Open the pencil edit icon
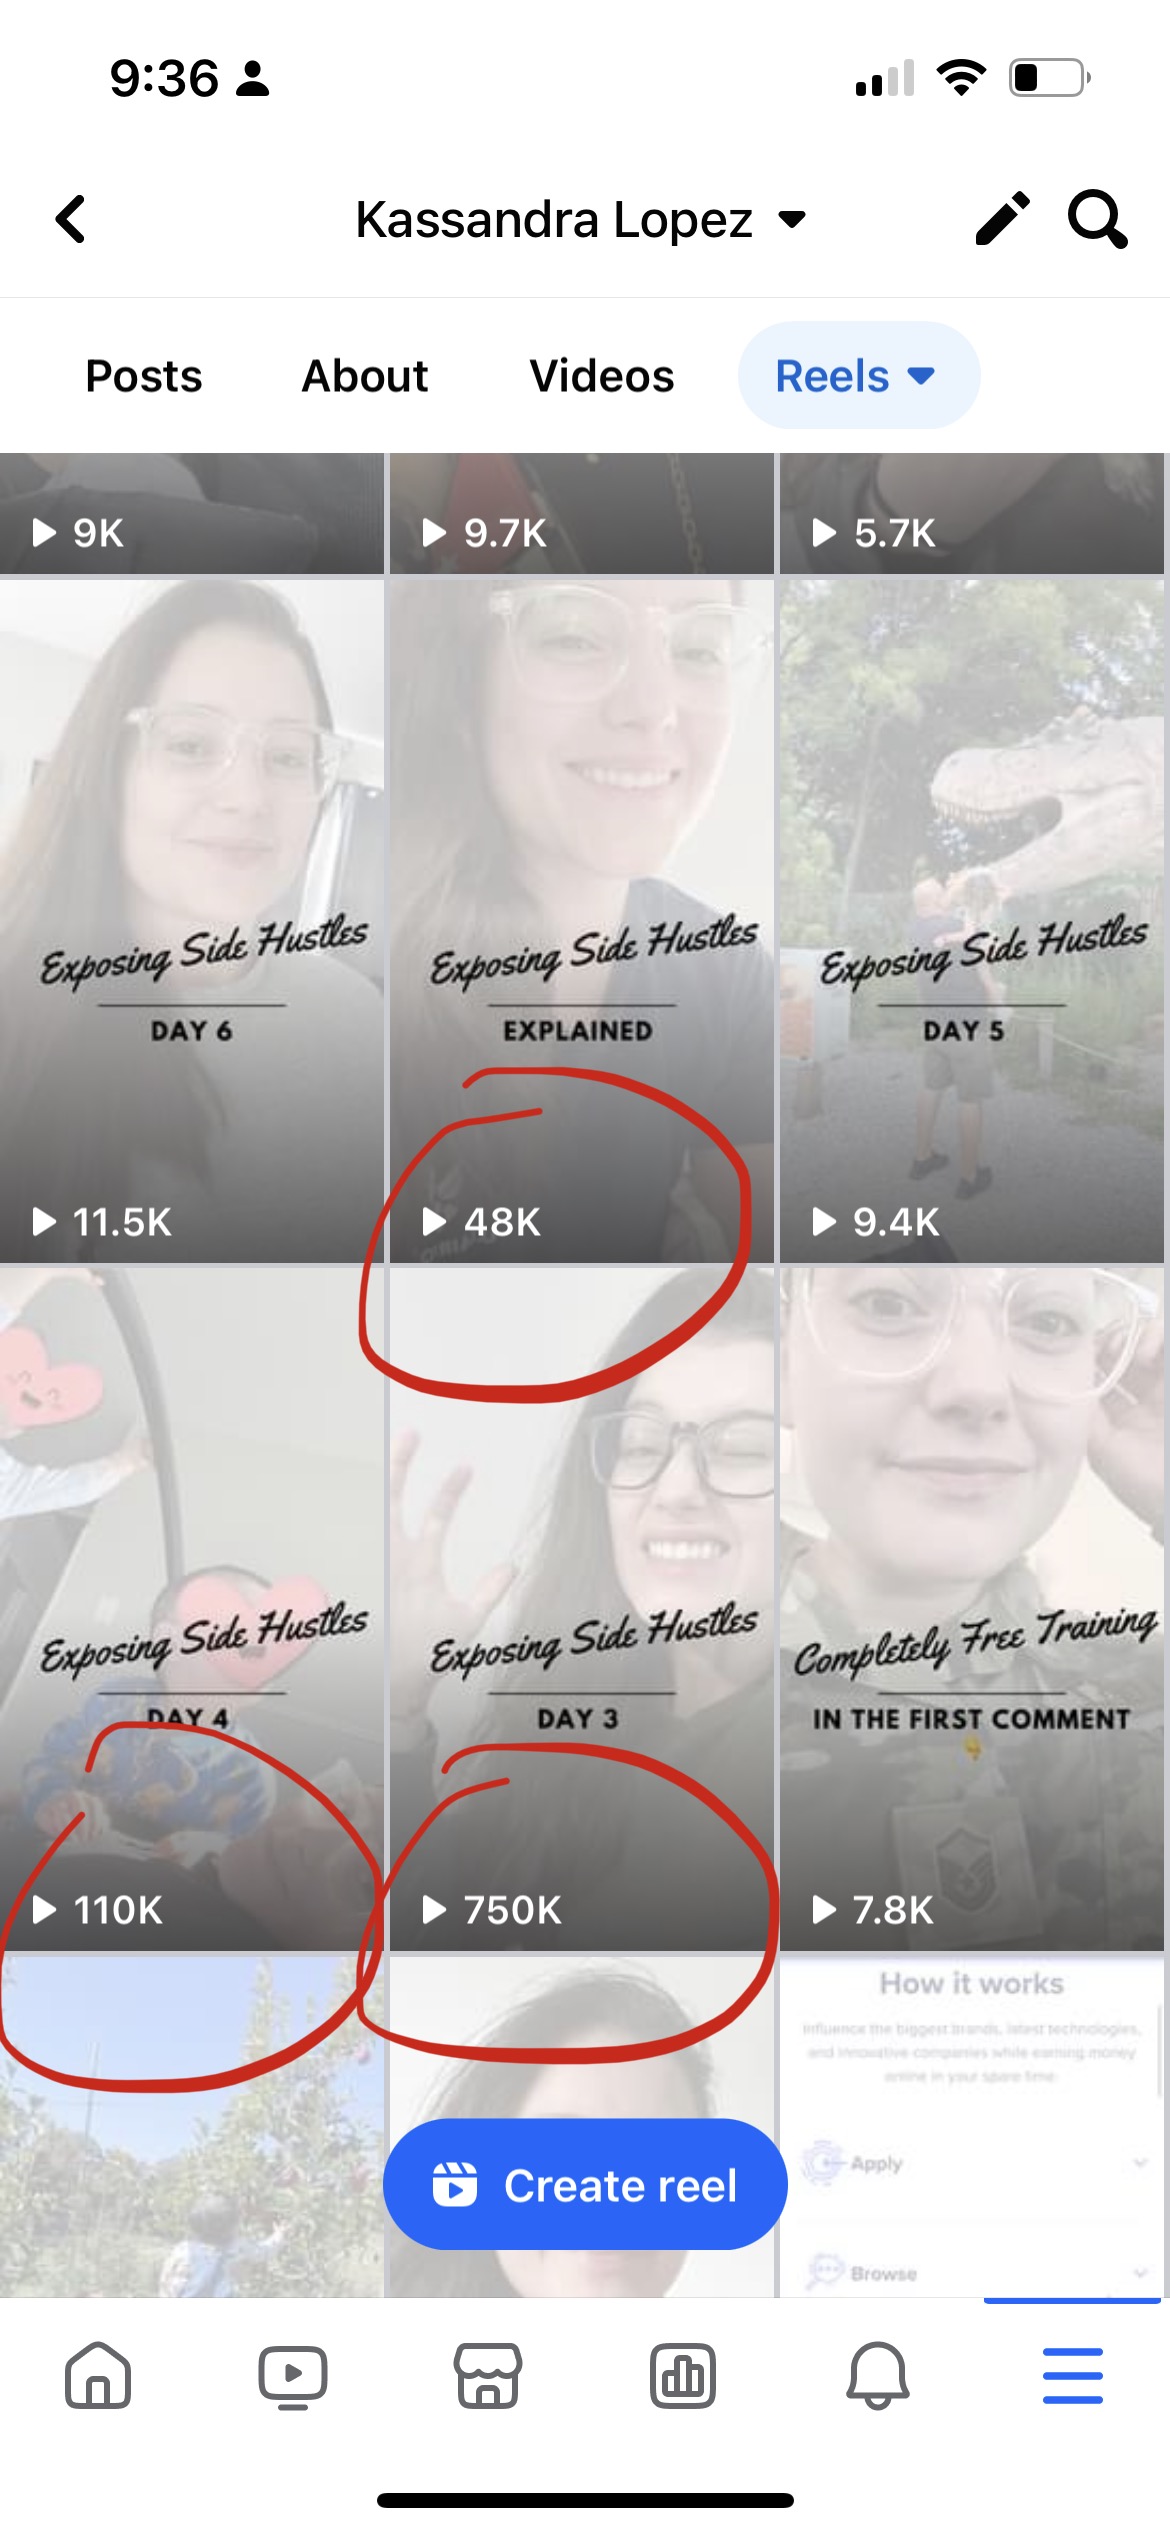This screenshot has height=2532, width=1170. coord(1002,218)
